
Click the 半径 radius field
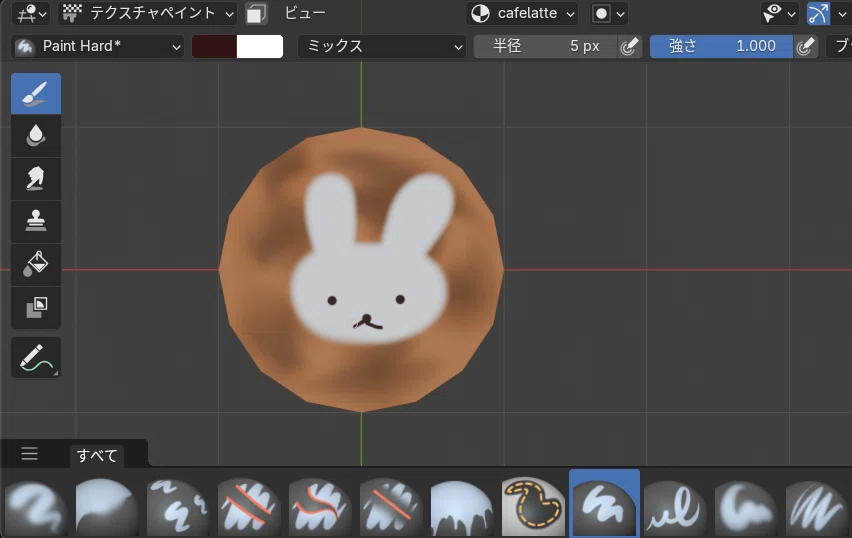546,46
